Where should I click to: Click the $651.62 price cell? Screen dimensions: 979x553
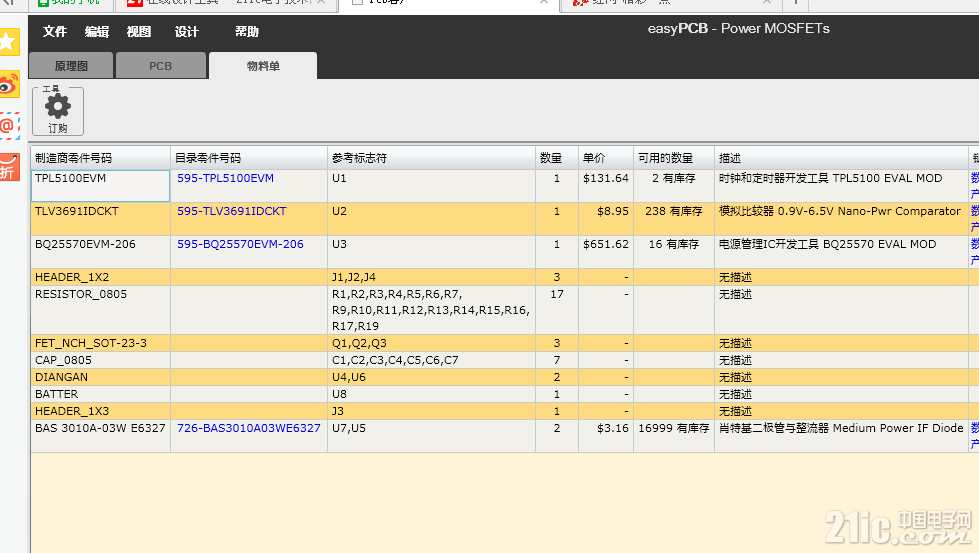click(606, 252)
